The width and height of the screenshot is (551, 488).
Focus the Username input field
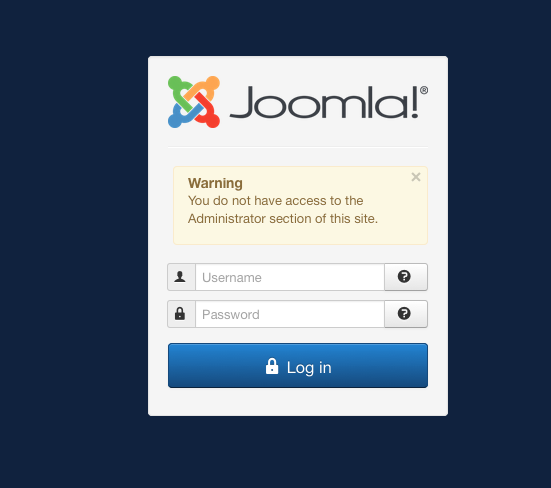point(290,277)
